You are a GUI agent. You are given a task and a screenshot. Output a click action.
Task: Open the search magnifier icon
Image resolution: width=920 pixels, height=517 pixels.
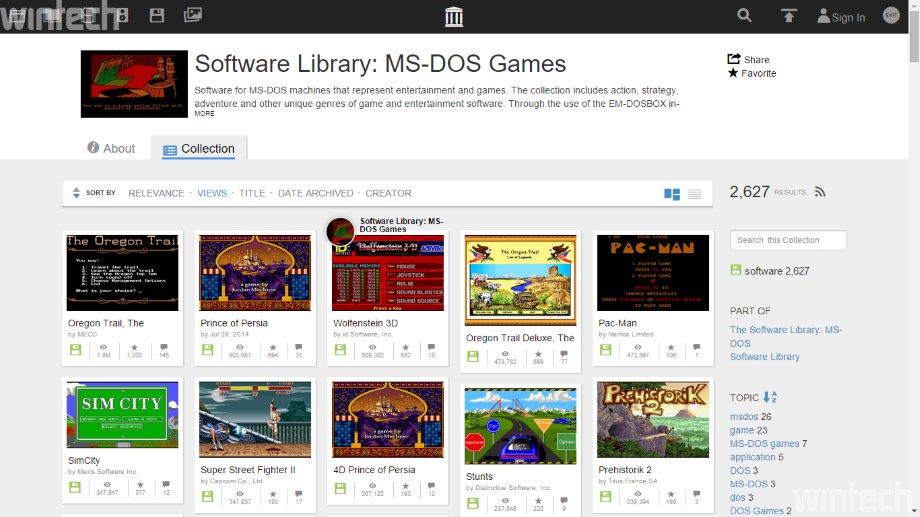click(744, 16)
